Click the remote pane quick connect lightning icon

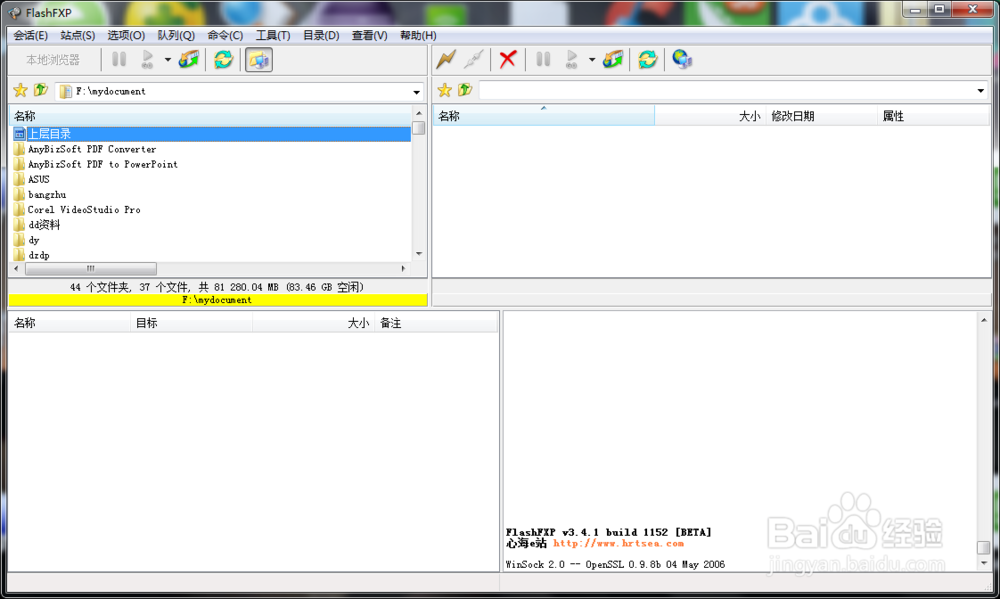coord(446,60)
